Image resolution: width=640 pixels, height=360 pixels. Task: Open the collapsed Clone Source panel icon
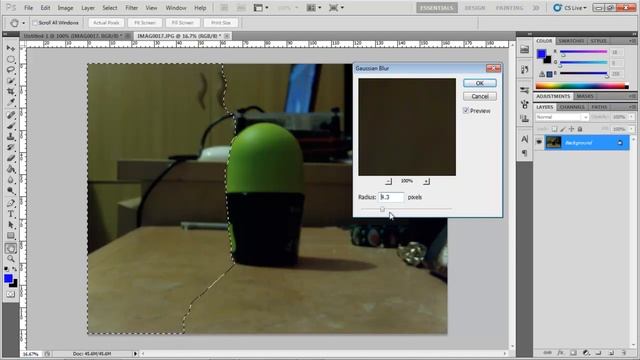pos(524,119)
